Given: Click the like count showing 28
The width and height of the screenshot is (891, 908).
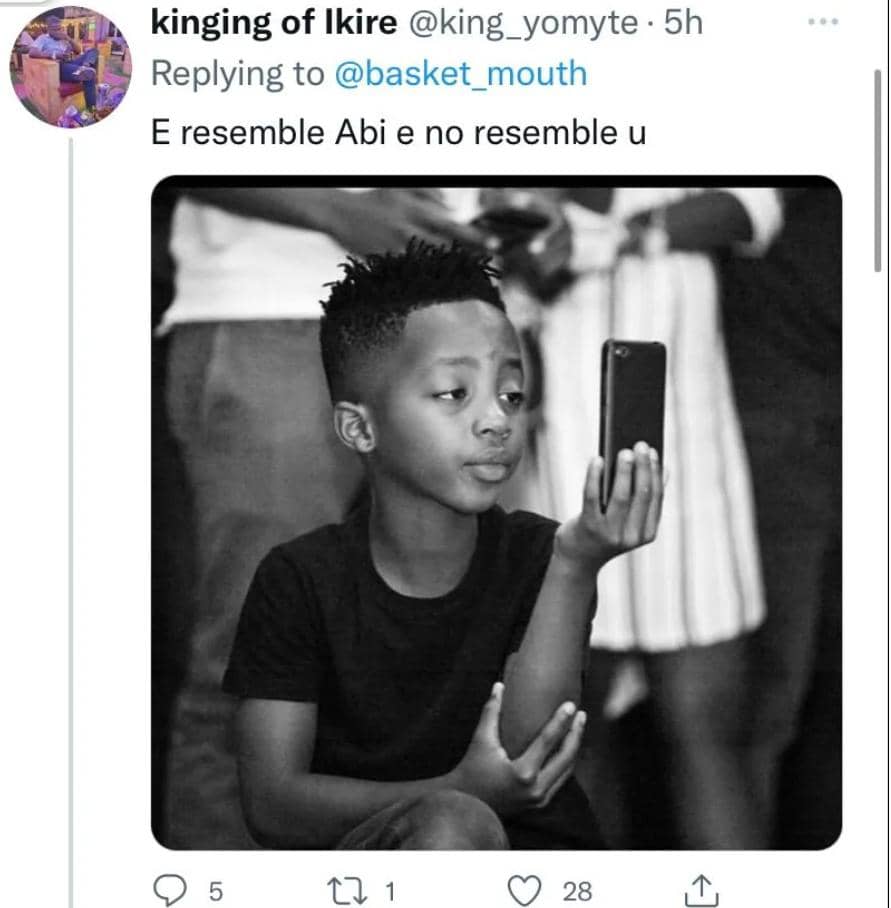Looking at the screenshot, I should click(x=577, y=890).
